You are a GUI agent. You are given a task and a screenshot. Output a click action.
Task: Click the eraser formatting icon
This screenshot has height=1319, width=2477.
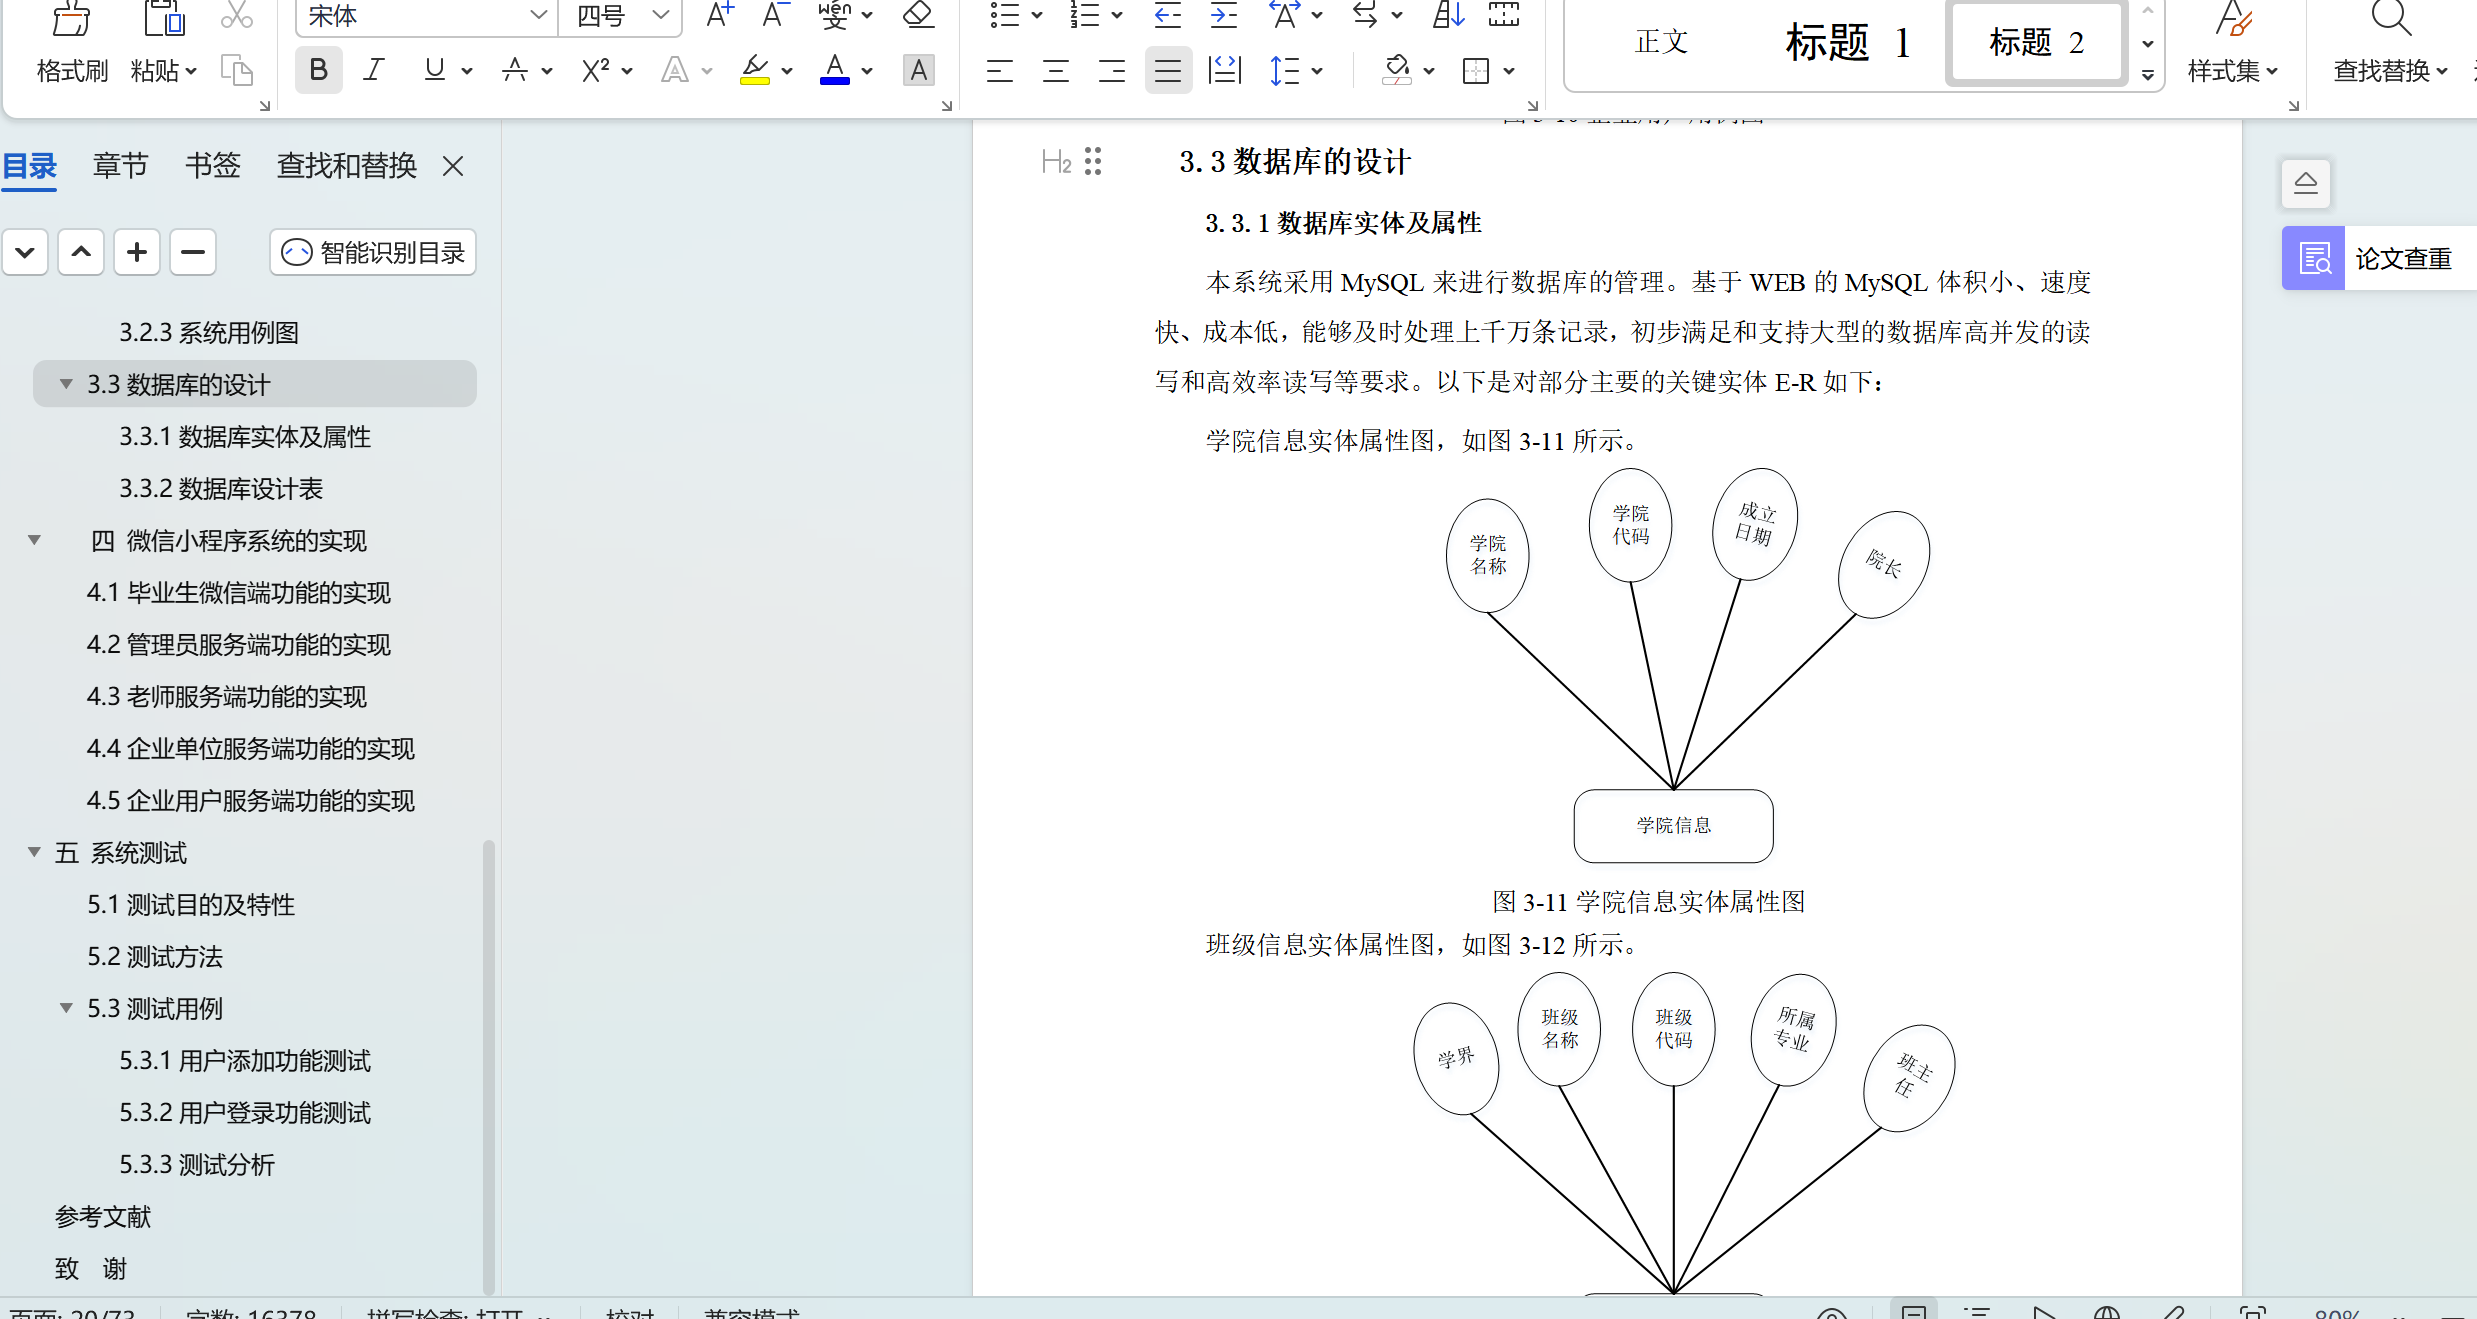917,16
